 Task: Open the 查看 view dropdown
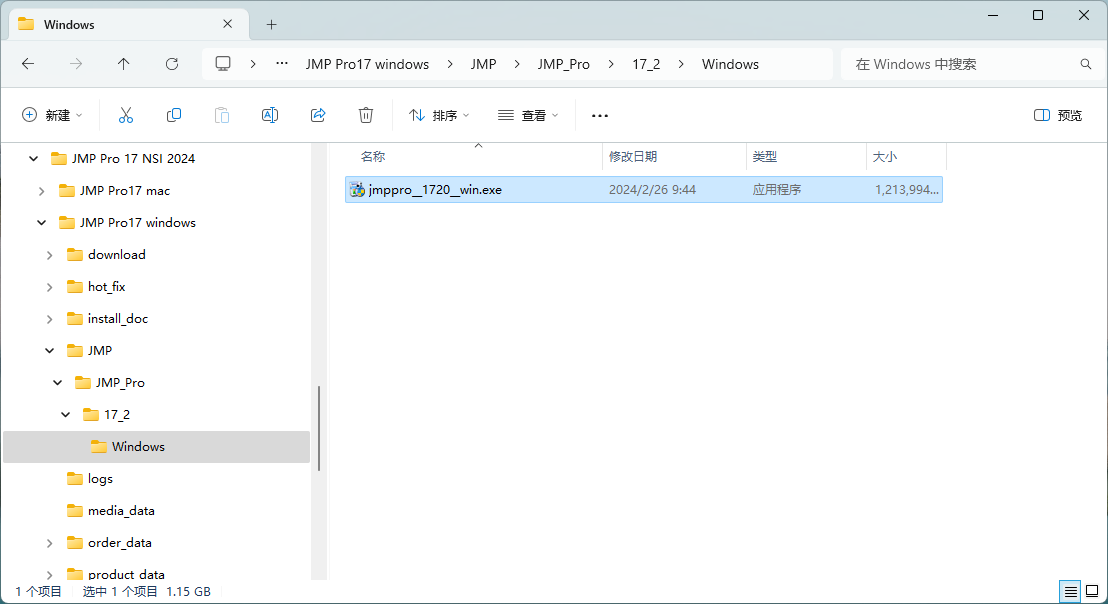tap(528, 115)
